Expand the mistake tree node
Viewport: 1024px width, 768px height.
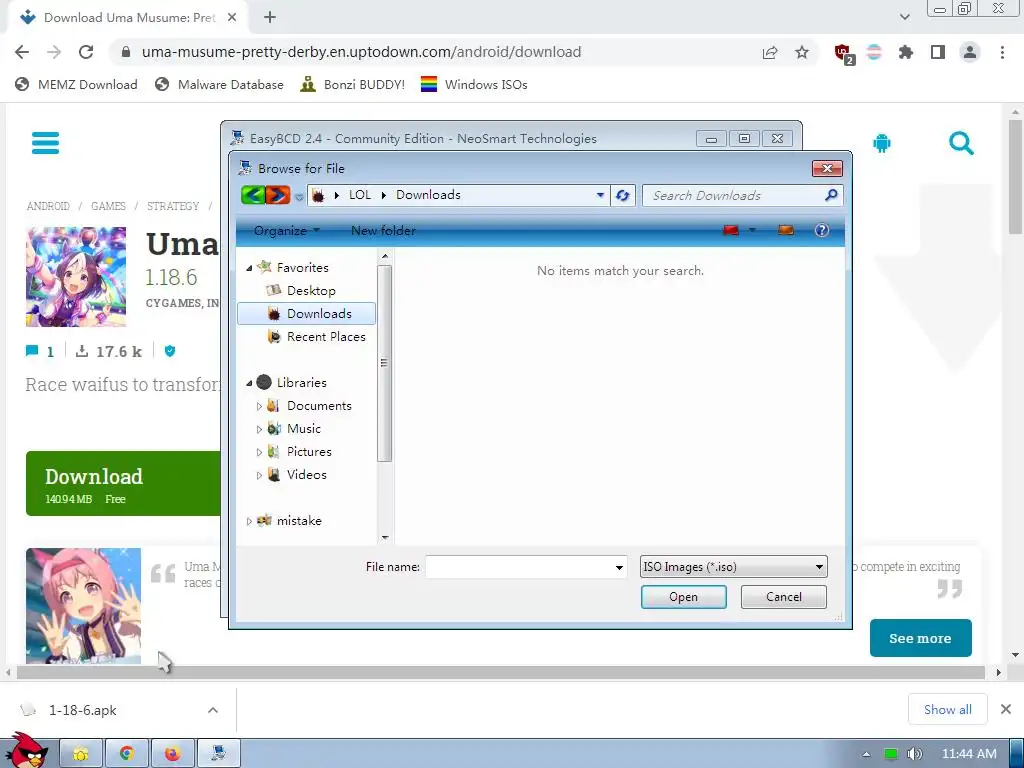coord(249,521)
